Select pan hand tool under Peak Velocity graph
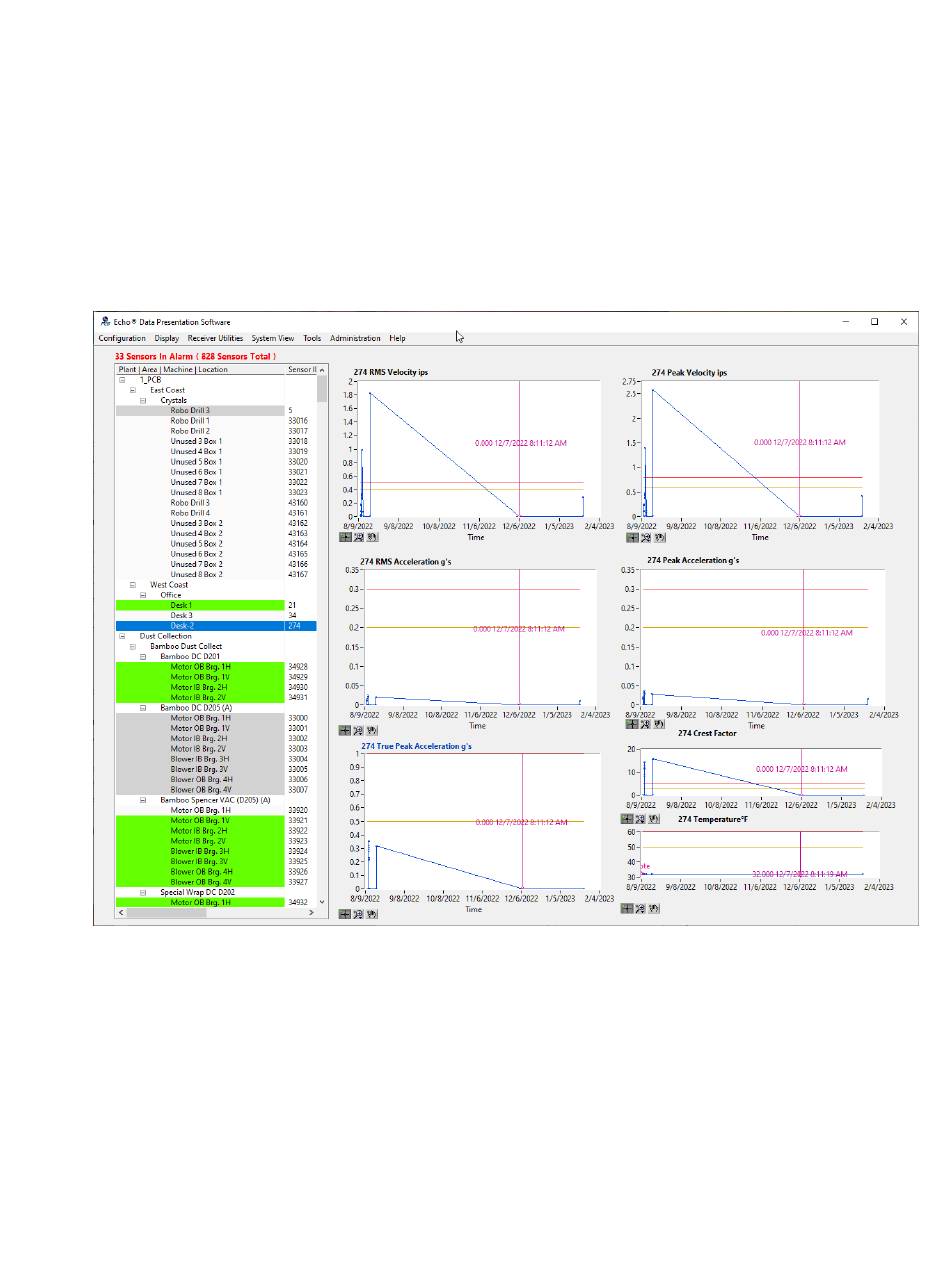The width and height of the screenshot is (950, 1267). pyautogui.click(x=658, y=537)
